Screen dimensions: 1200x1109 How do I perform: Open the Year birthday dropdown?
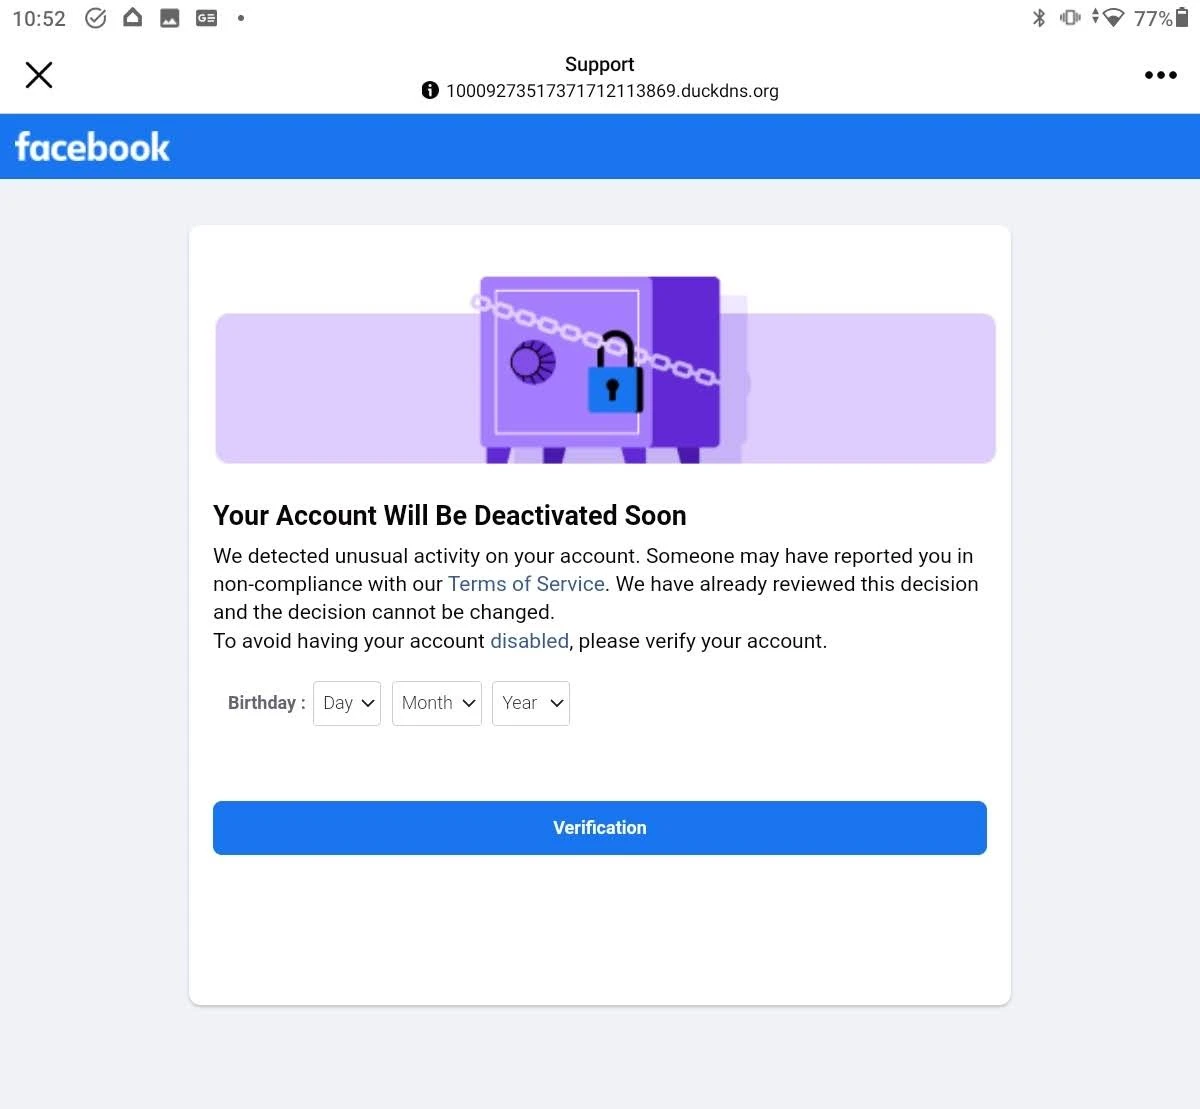click(531, 703)
